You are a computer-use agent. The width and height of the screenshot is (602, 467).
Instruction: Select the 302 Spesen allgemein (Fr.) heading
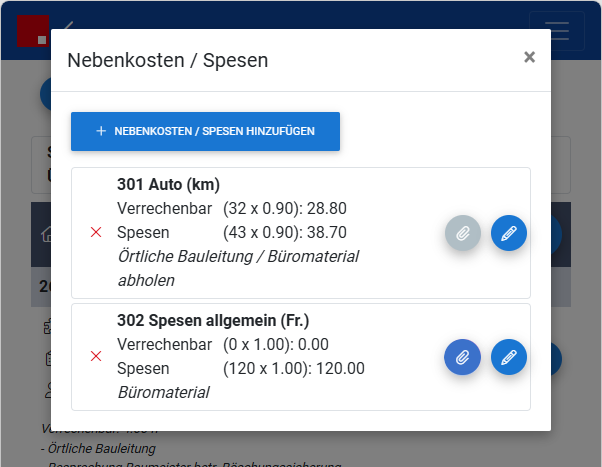[213, 320]
